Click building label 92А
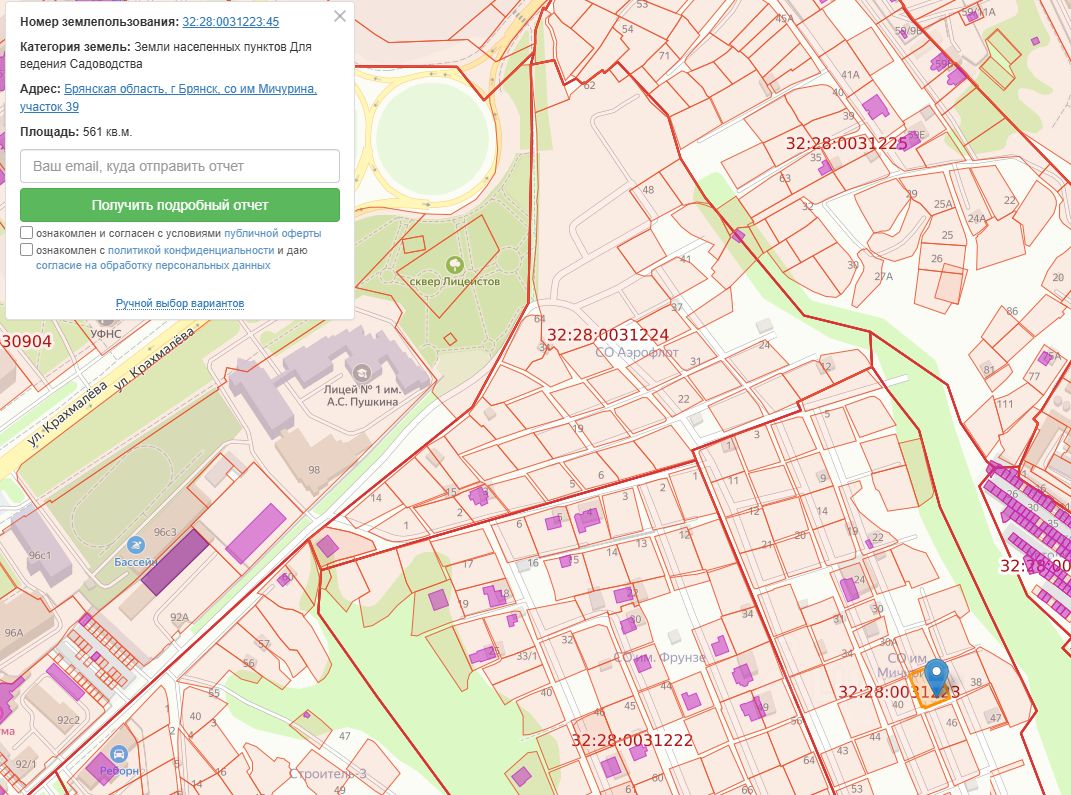 tap(180, 617)
